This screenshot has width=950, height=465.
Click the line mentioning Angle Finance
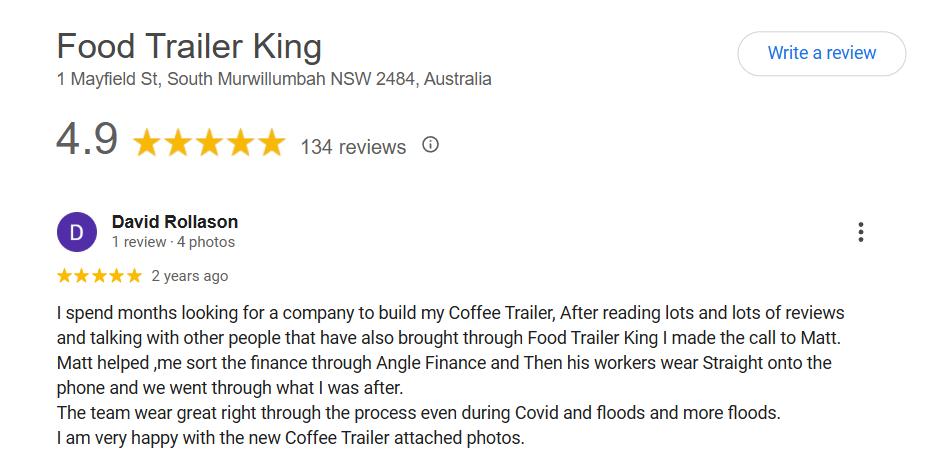tap(444, 363)
